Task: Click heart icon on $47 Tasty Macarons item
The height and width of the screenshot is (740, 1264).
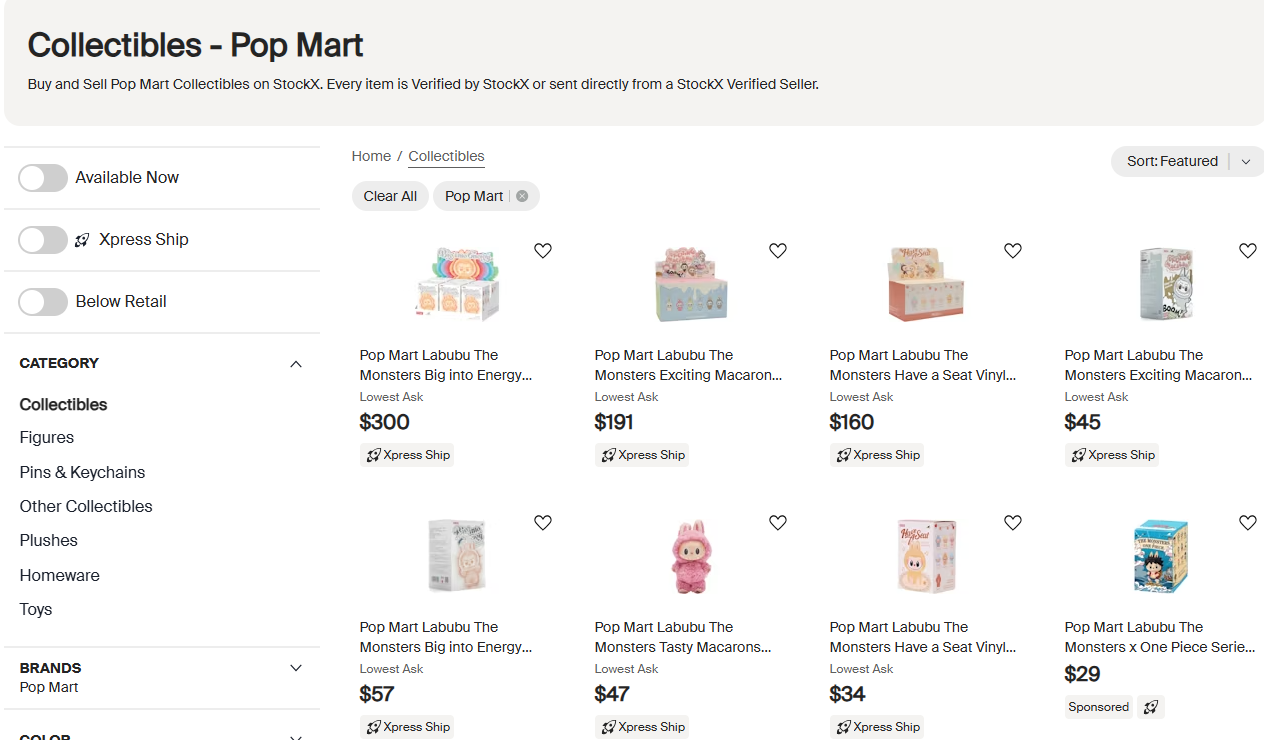Action: point(778,523)
